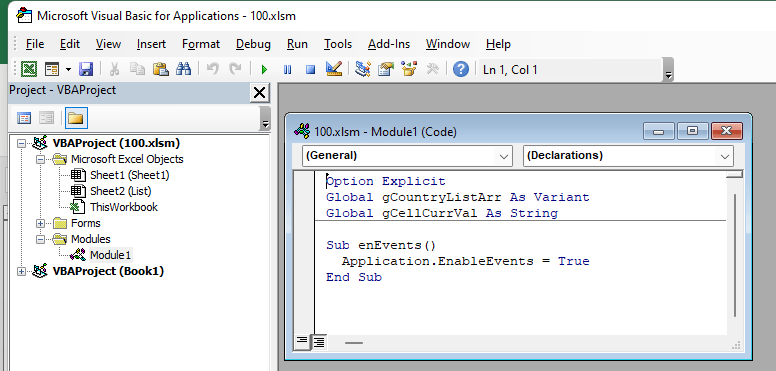Open the Help menu
The width and height of the screenshot is (776, 371).
pos(498,44)
